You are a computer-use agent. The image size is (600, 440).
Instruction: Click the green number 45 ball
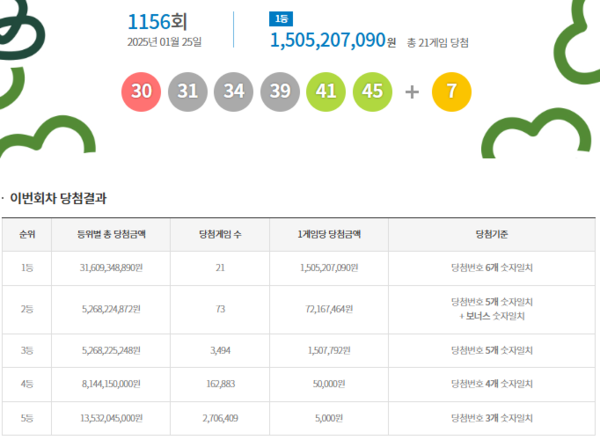tap(372, 92)
